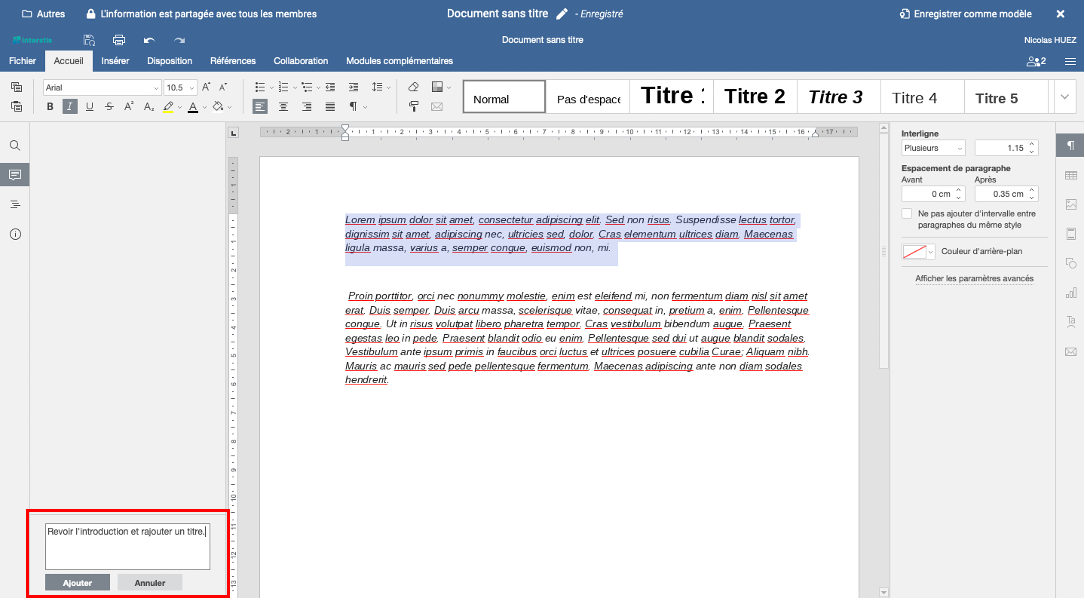
Task: Open the Modules complémentaires tab
Action: [399, 61]
